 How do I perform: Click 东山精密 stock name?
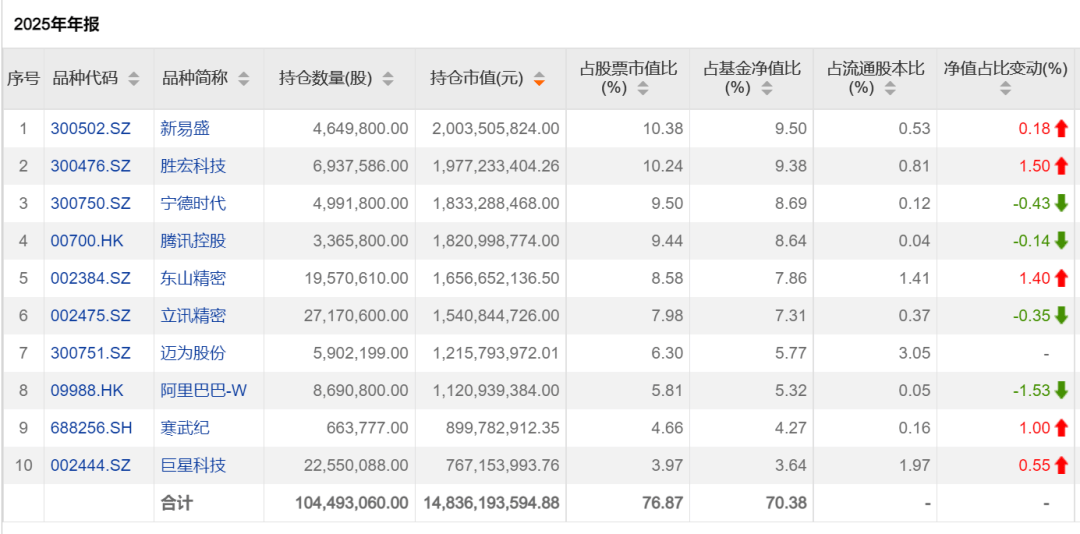(x=193, y=278)
